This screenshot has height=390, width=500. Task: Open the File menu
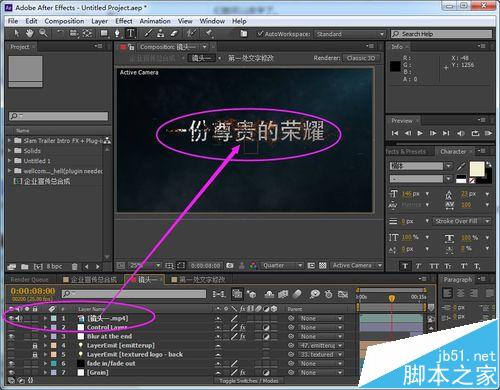coord(13,21)
